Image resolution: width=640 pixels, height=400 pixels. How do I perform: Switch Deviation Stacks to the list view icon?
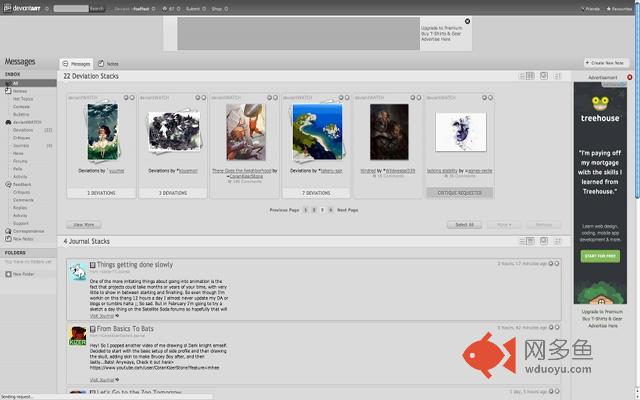pos(522,76)
